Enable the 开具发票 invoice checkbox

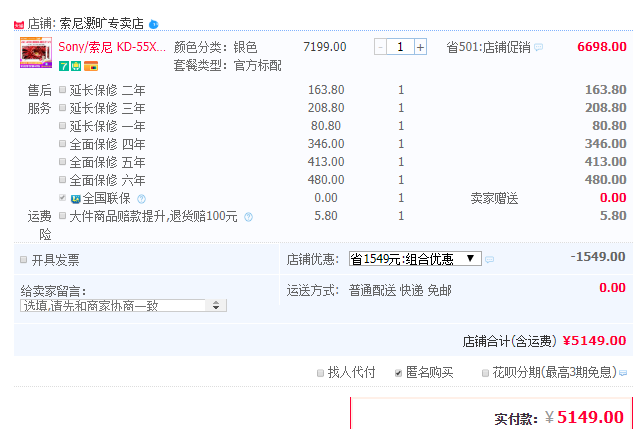(x=24, y=259)
